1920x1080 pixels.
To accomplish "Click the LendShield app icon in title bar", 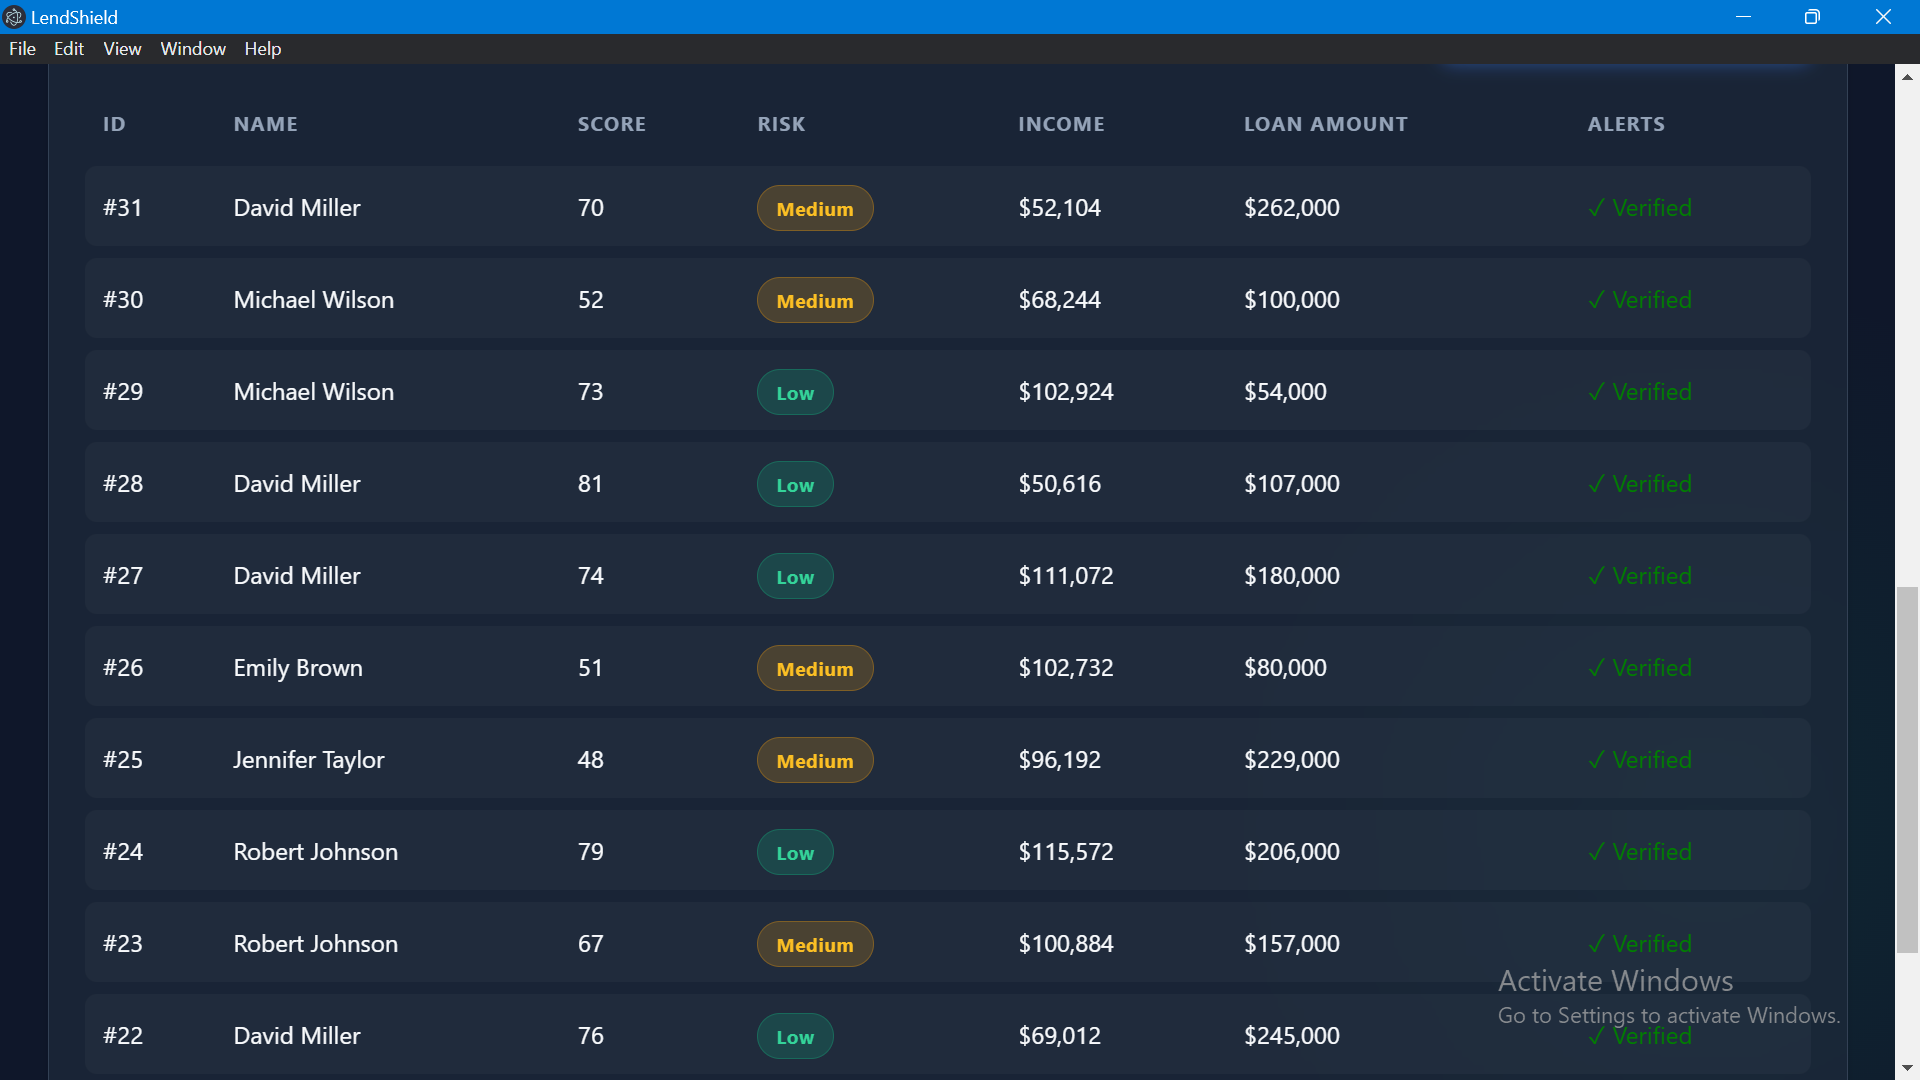I will tap(14, 17).
